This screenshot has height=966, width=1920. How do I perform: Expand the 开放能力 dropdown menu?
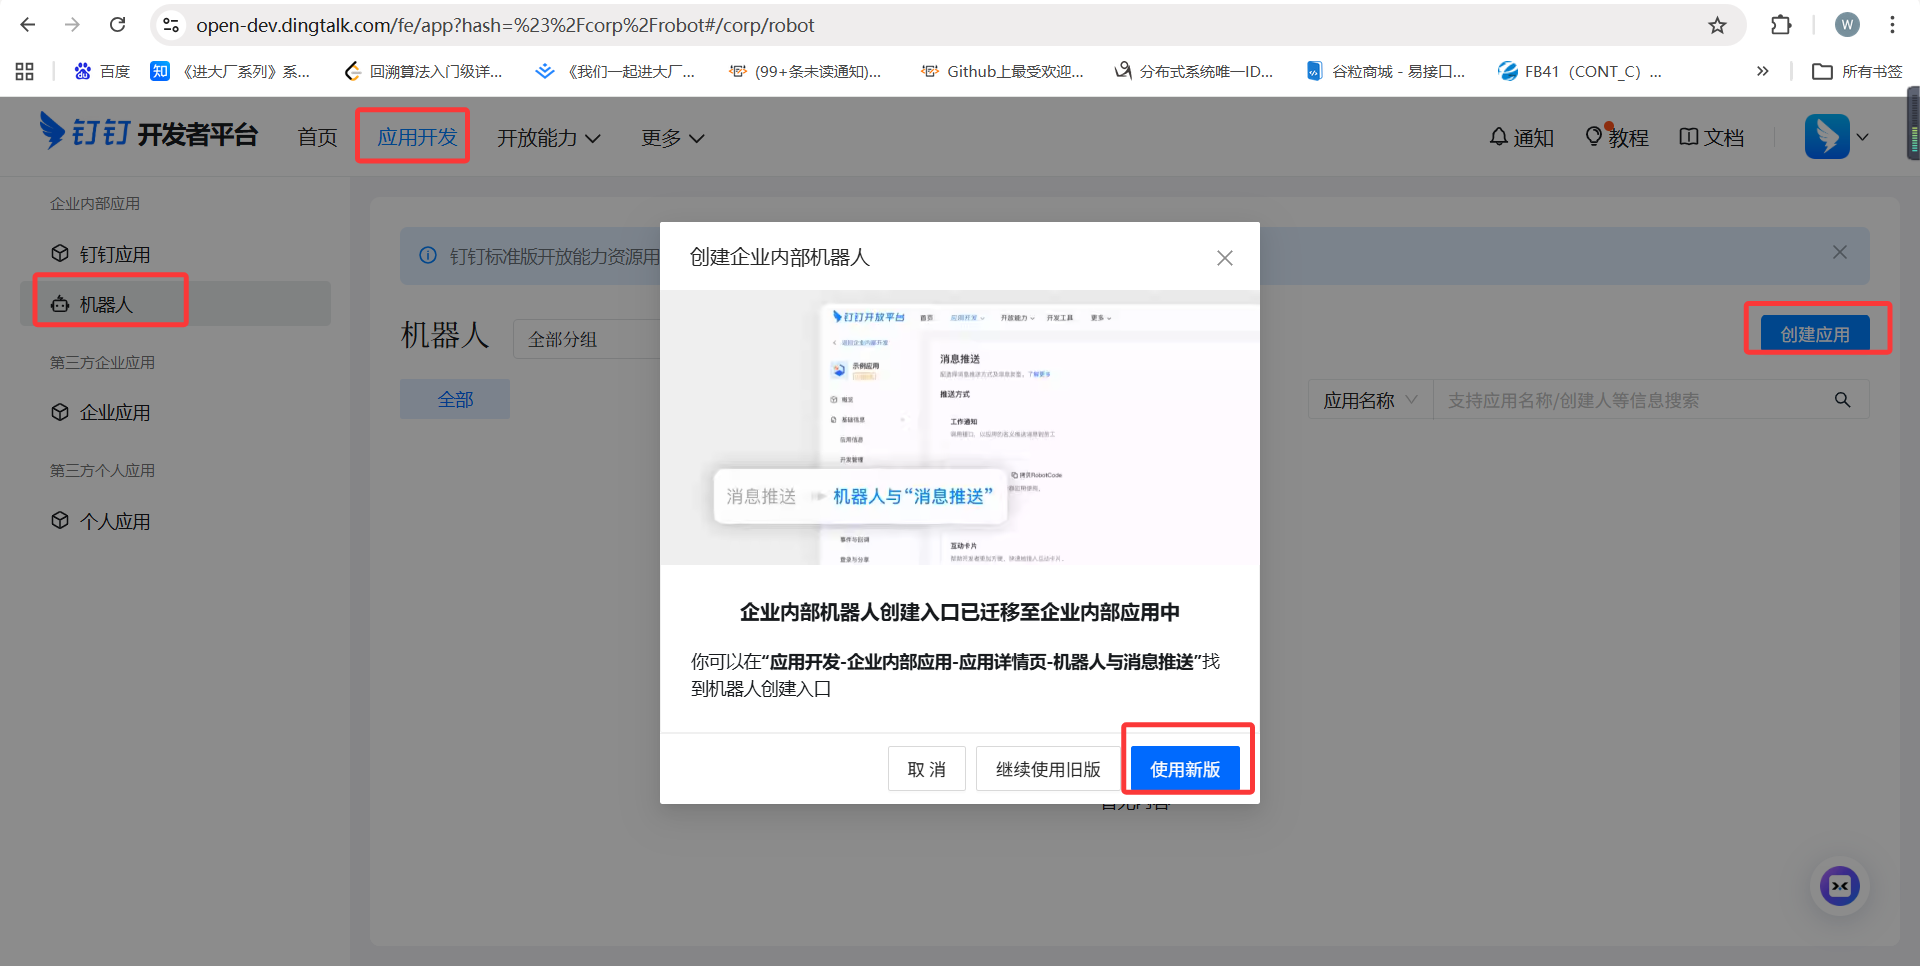pyautogui.click(x=549, y=138)
